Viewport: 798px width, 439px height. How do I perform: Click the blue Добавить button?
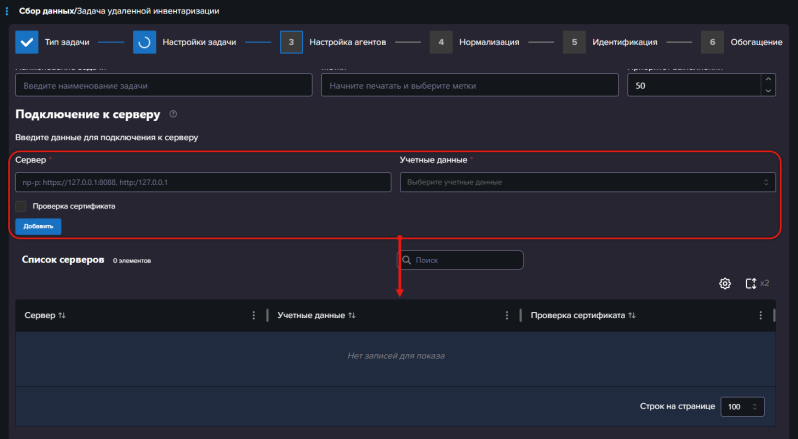pos(38,226)
